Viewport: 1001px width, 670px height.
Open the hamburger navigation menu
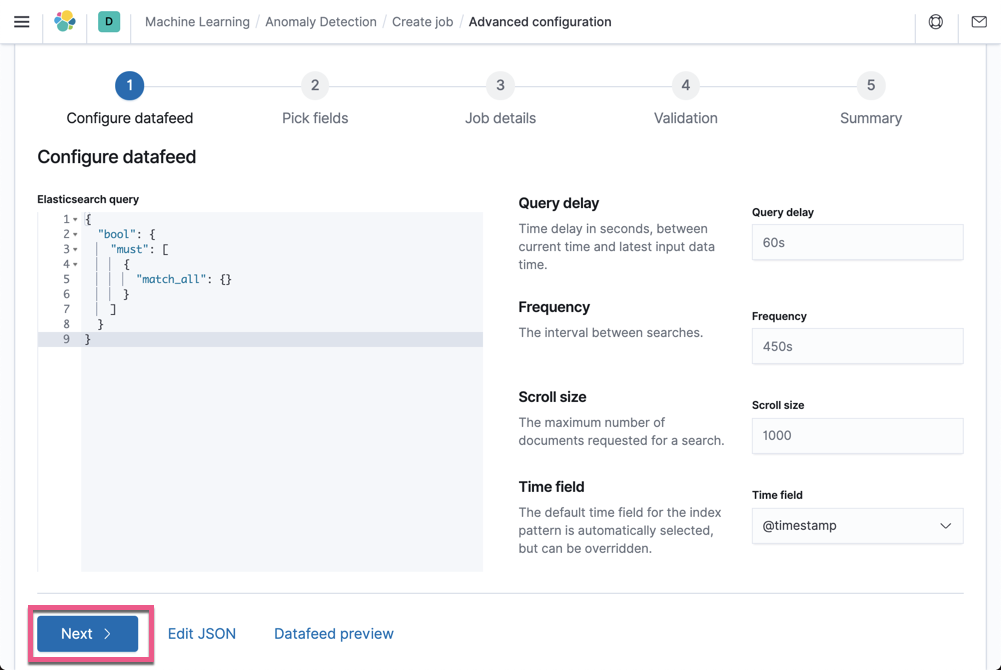[x=21, y=22]
